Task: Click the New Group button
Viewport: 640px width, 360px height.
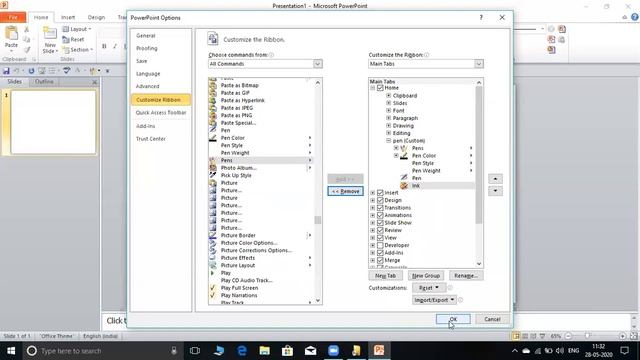Action: pos(426,276)
